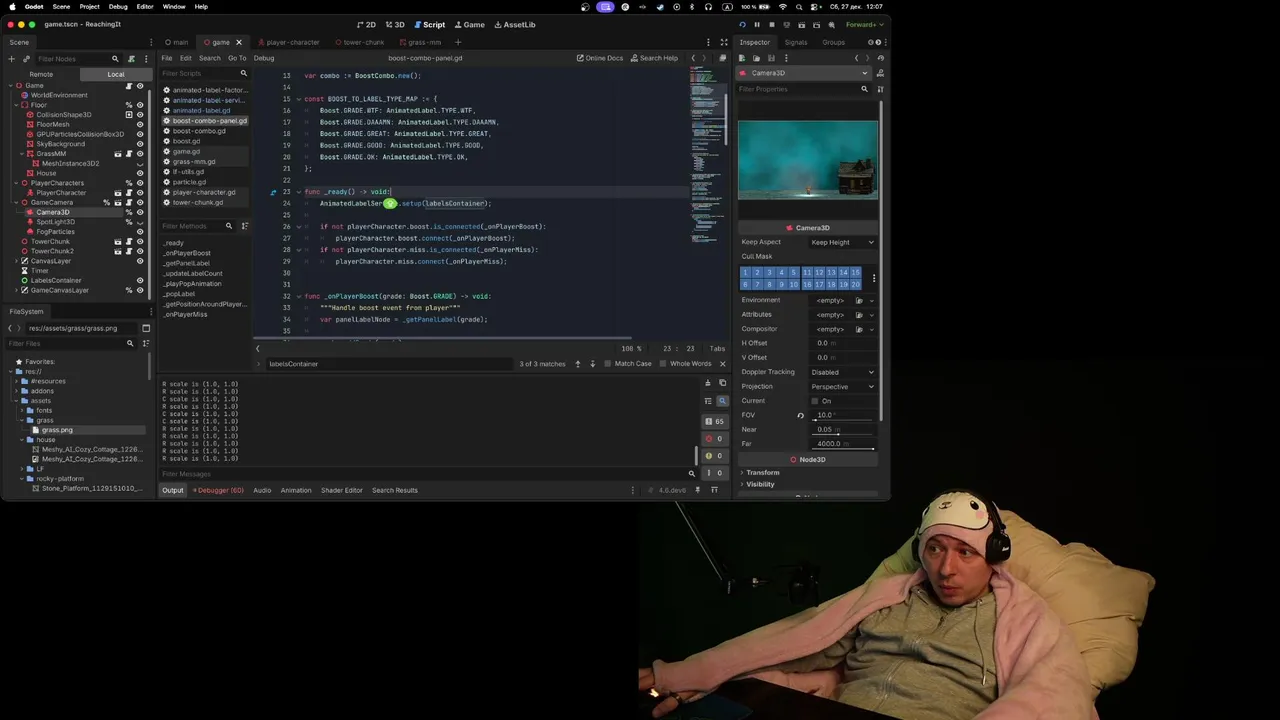Pause the running project
The width and height of the screenshot is (1280, 720).
point(757,24)
